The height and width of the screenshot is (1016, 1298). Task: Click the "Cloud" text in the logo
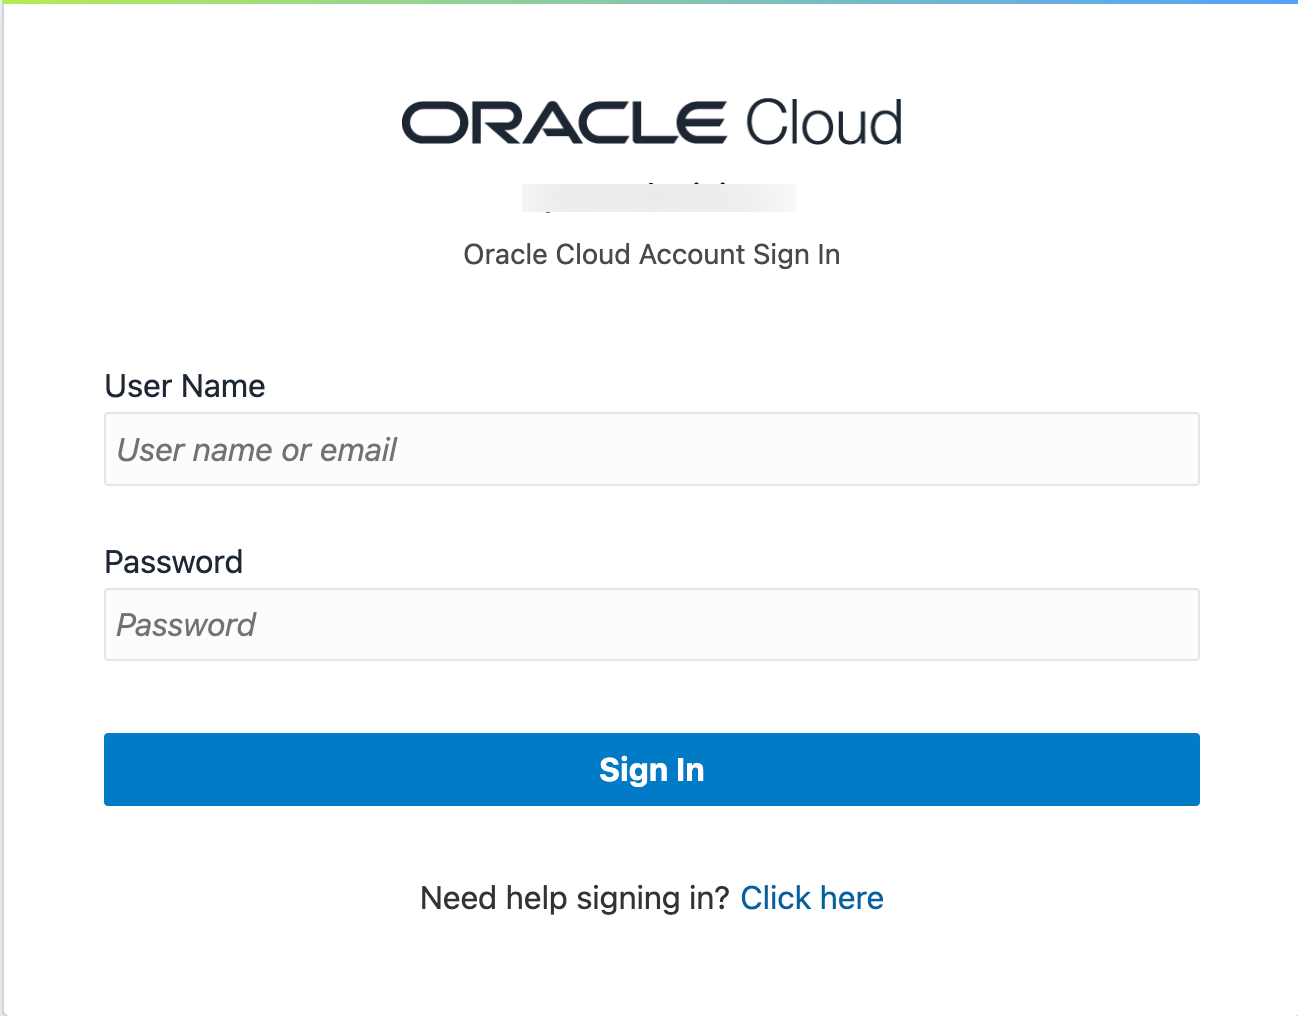coord(823,123)
